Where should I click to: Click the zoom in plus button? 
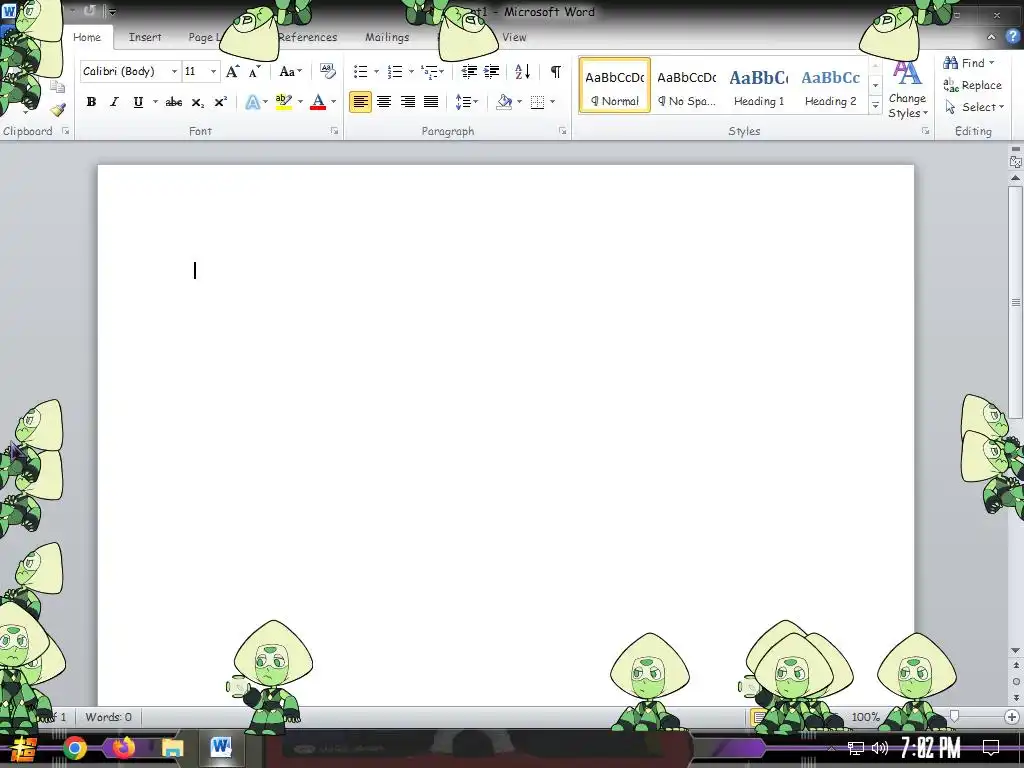(x=1012, y=717)
